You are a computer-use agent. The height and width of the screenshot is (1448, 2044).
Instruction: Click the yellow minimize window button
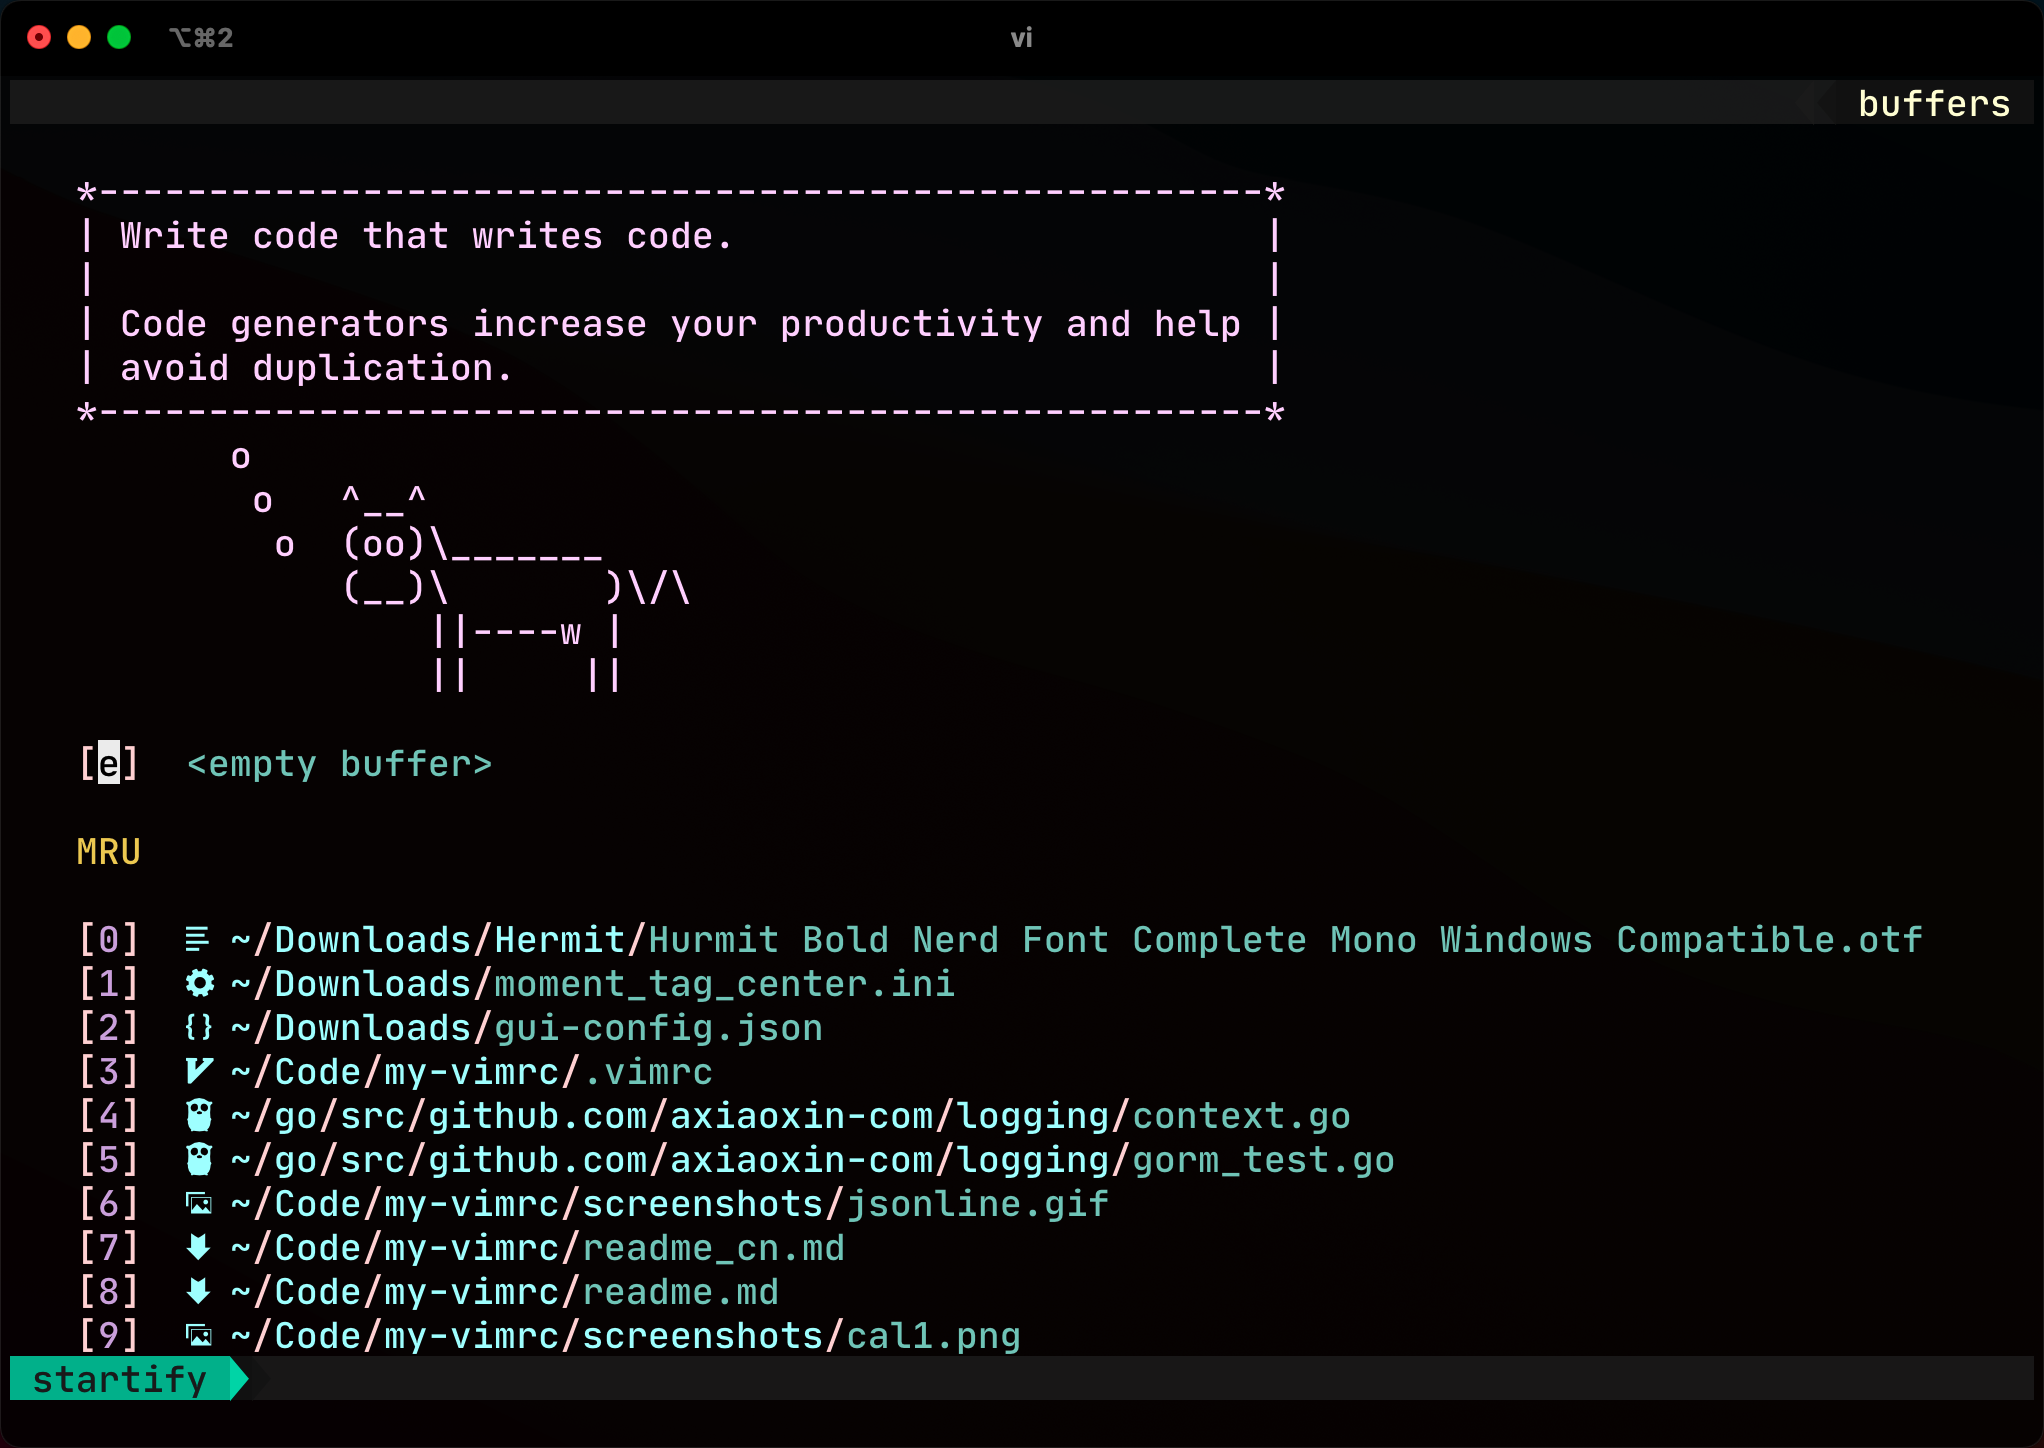pyautogui.click(x=79, y=38)
